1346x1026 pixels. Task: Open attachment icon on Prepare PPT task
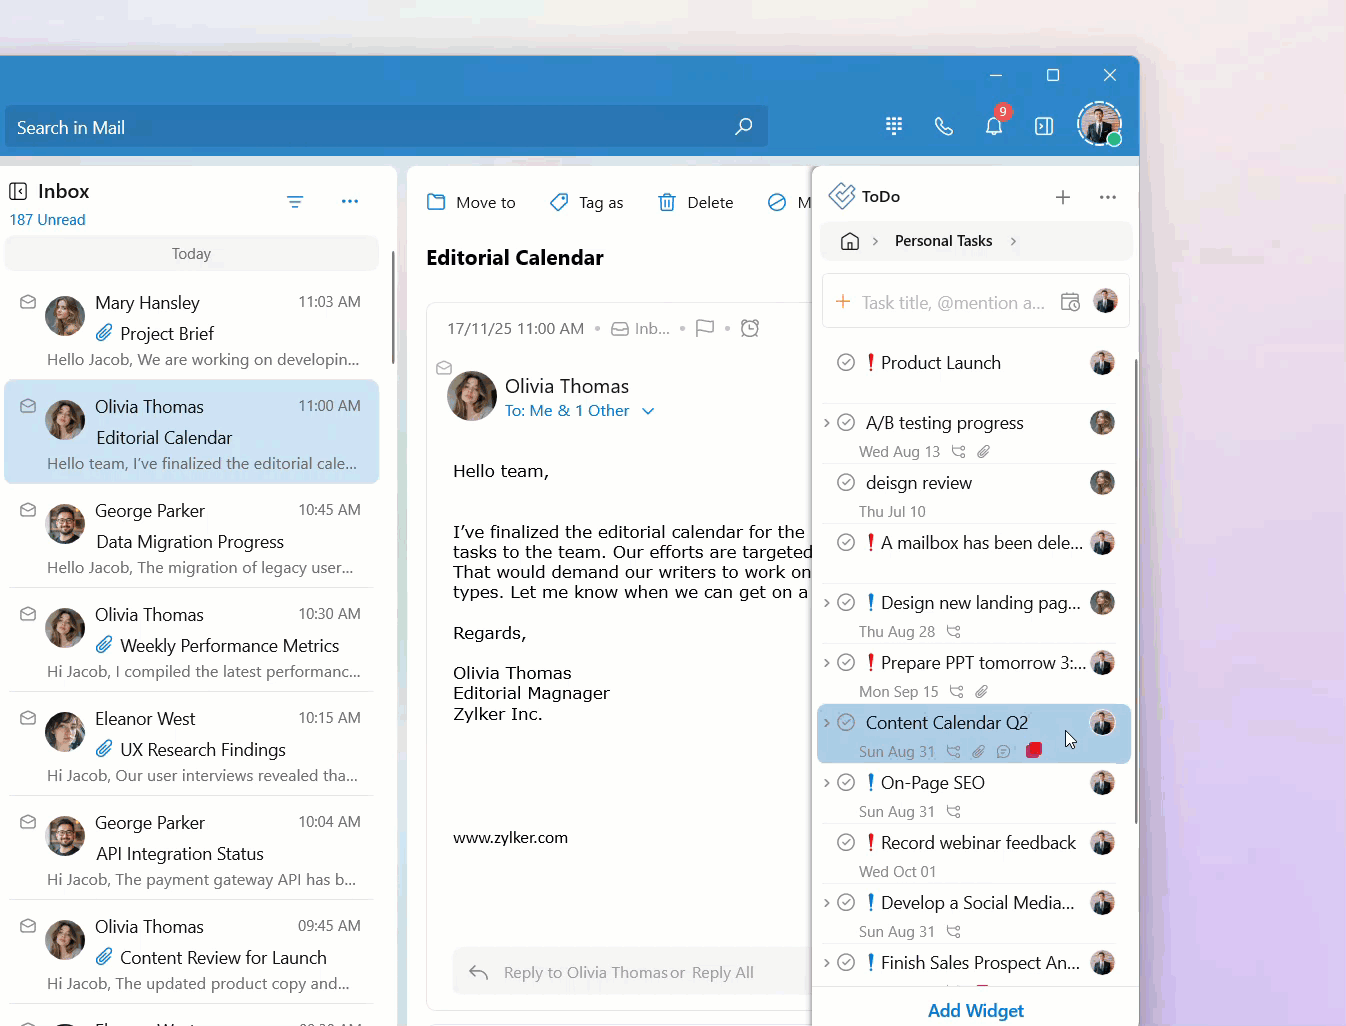[982, 692]
